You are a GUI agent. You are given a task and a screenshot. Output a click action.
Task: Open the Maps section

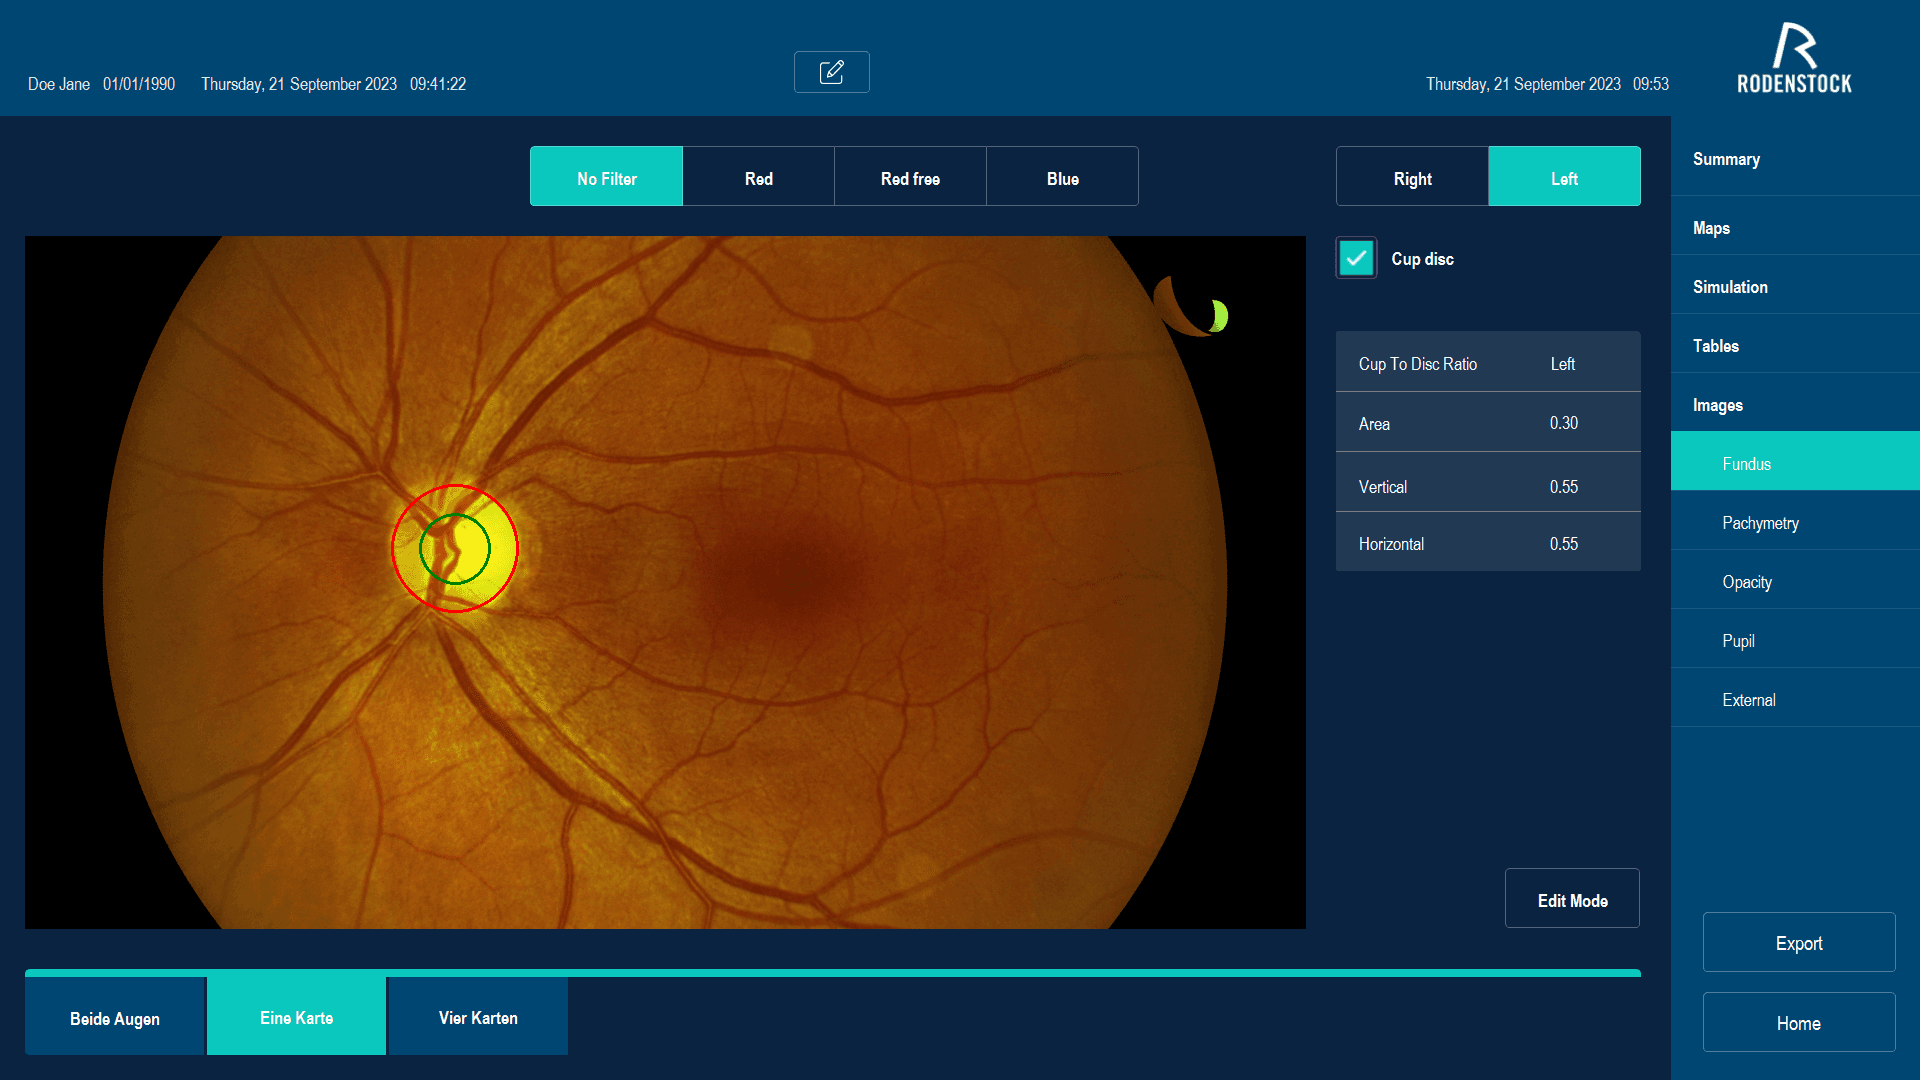click(x=1711, y=228)
